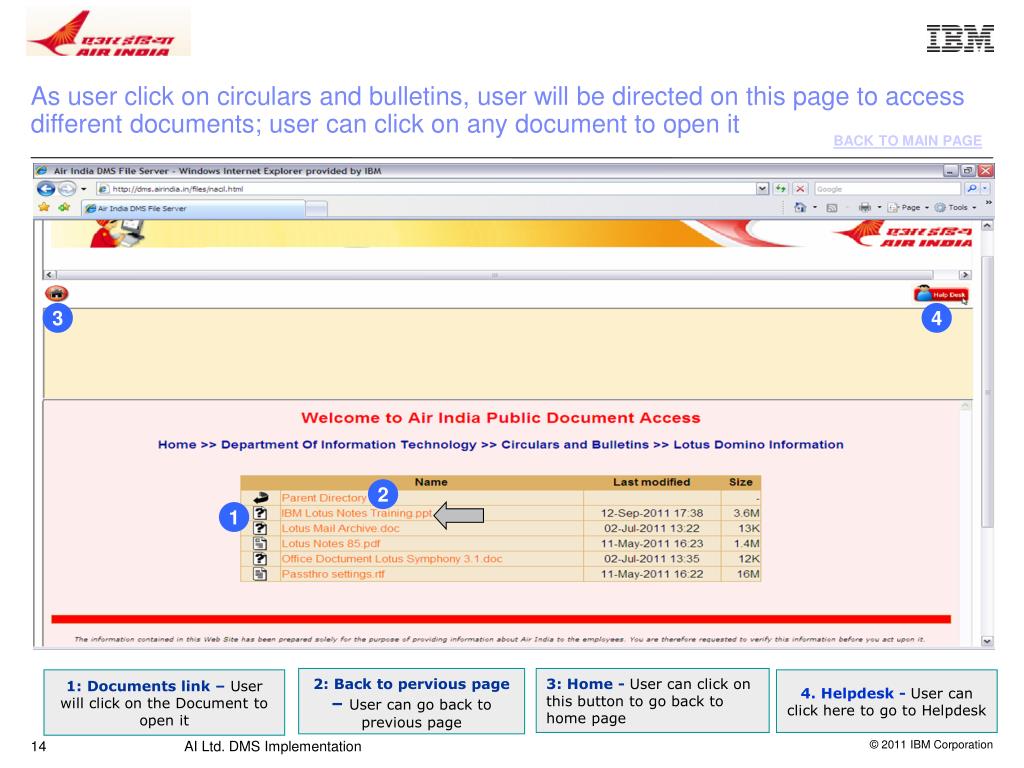1024x768 pixels.
Task: Sort by the Last modified column header
Action: click(651, 482)
